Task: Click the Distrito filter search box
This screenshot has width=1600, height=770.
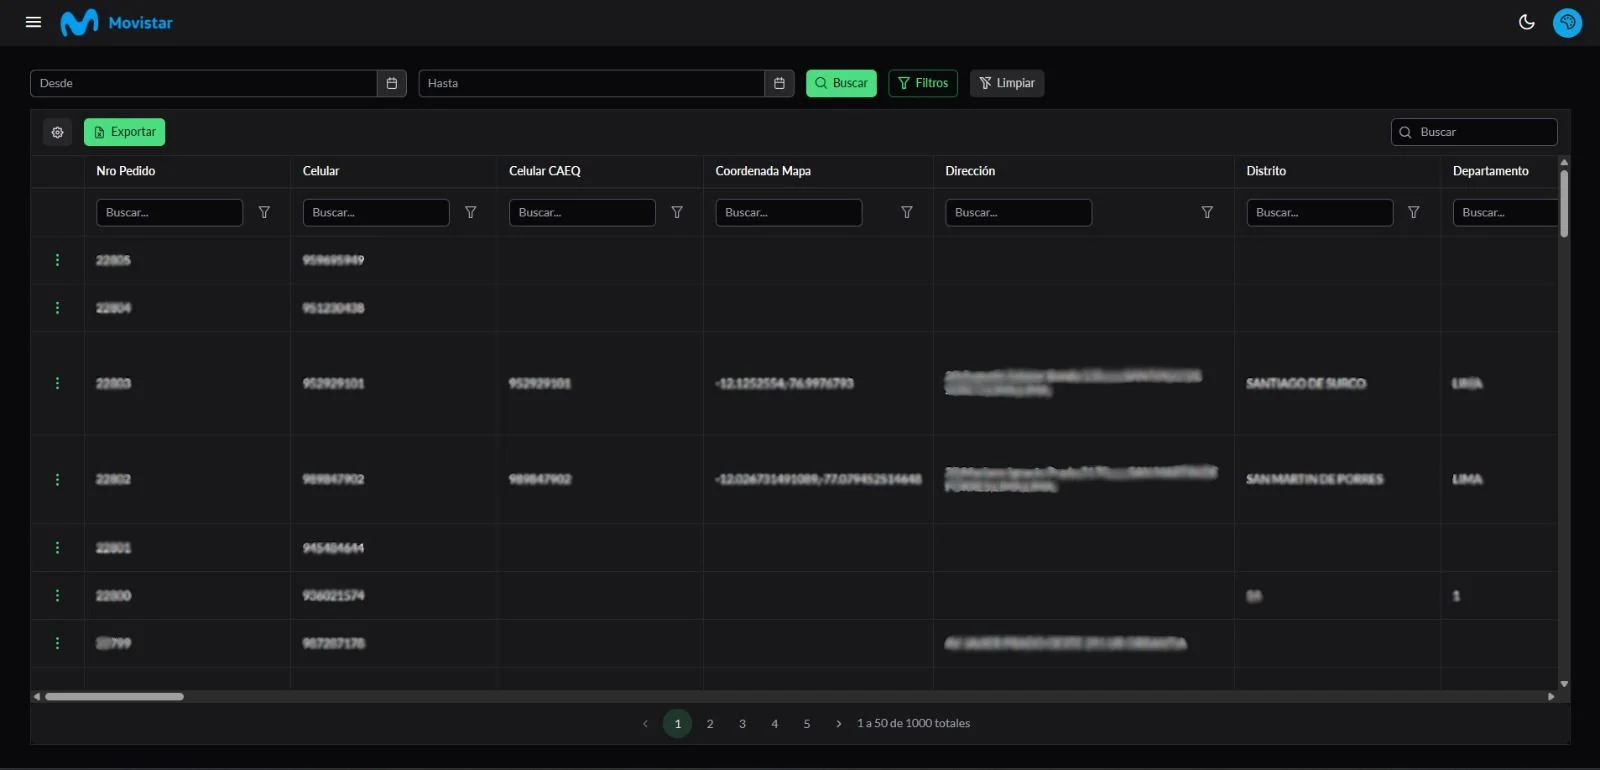Action: click(x=1320, y=212)
